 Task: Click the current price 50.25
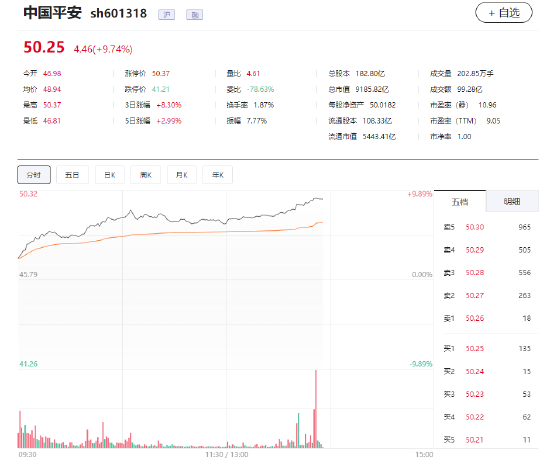44,47
